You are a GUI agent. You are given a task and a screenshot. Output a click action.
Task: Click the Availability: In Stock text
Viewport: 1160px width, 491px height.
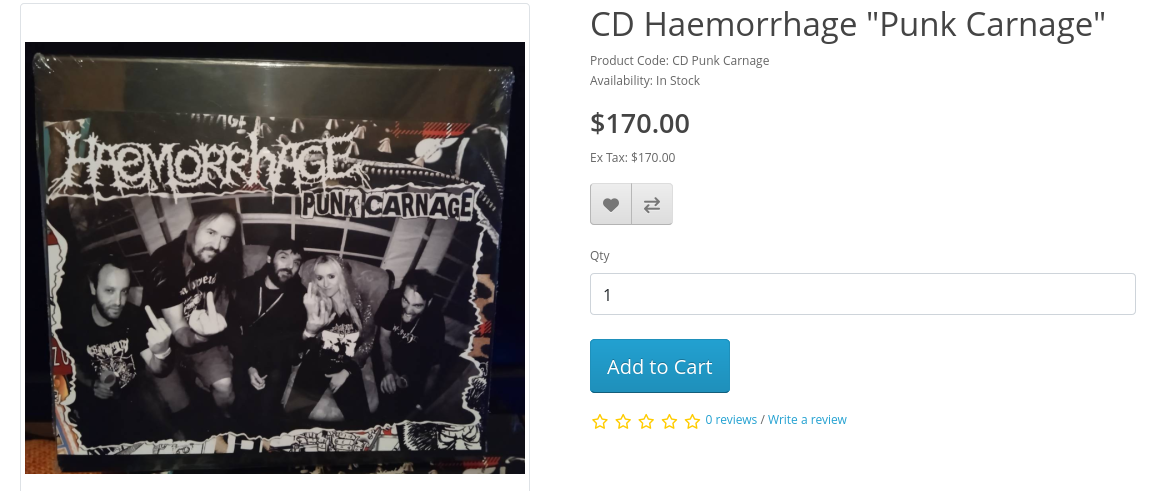[x=645, y=81]
